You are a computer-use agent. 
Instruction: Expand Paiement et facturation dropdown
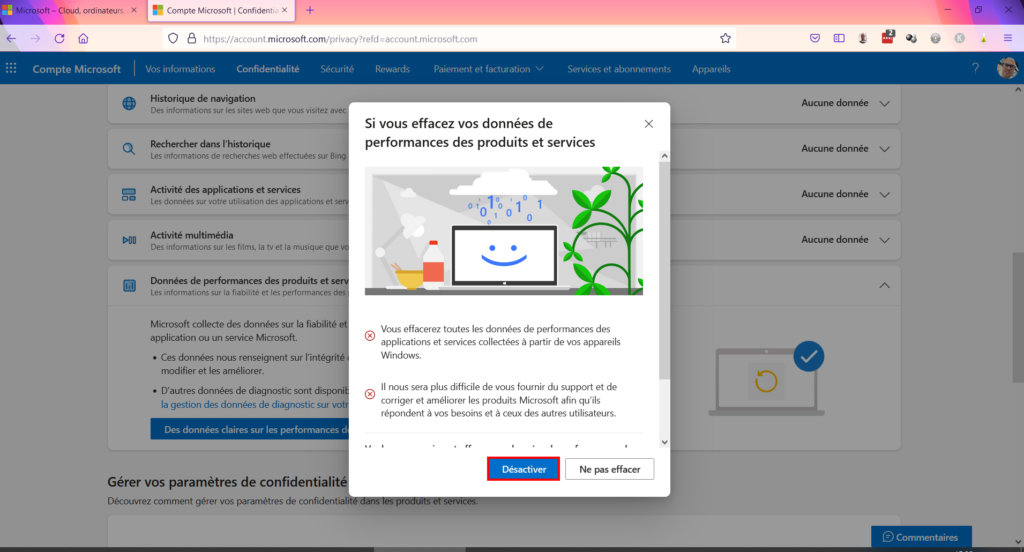[x=488, y=69]
